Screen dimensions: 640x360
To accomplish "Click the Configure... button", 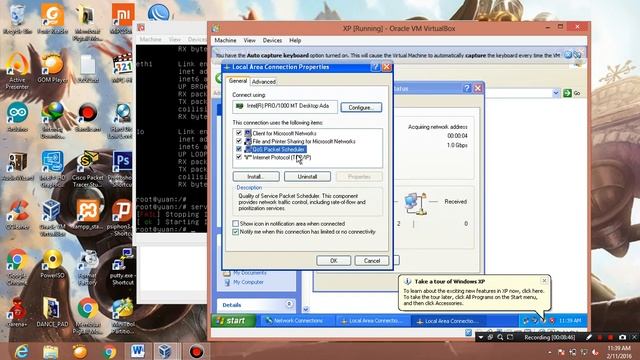I will pos(361,107).
